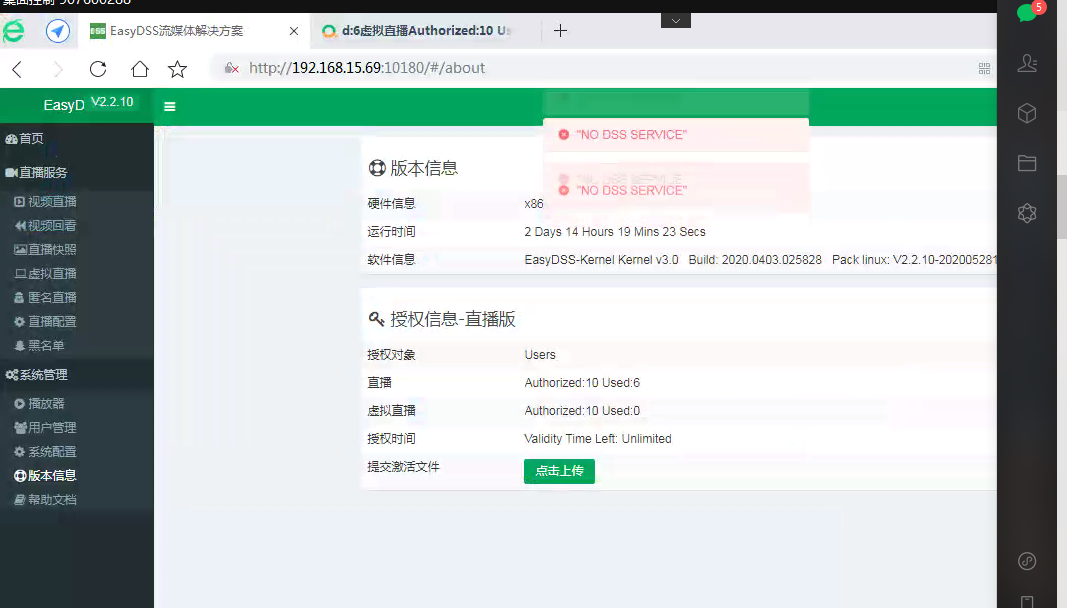This screenshot has width=1067, height=608.
Task: Click the EasyDSS-Kernel Kernel v3.0 text
Action: 601,259
